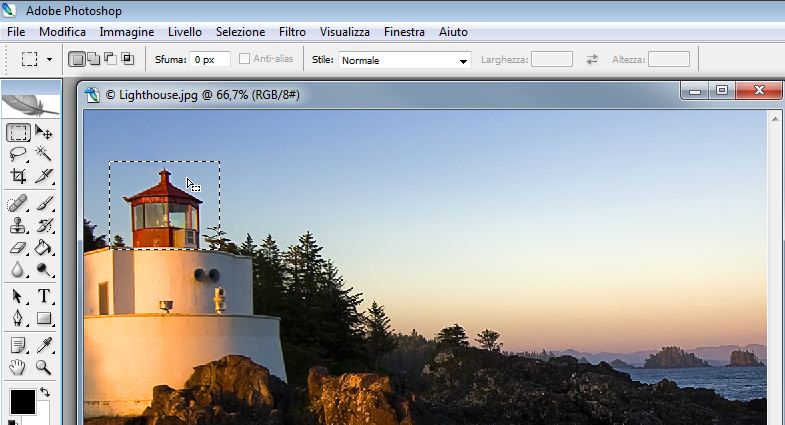Choose the Healing Brush tool

pos(18,203)
